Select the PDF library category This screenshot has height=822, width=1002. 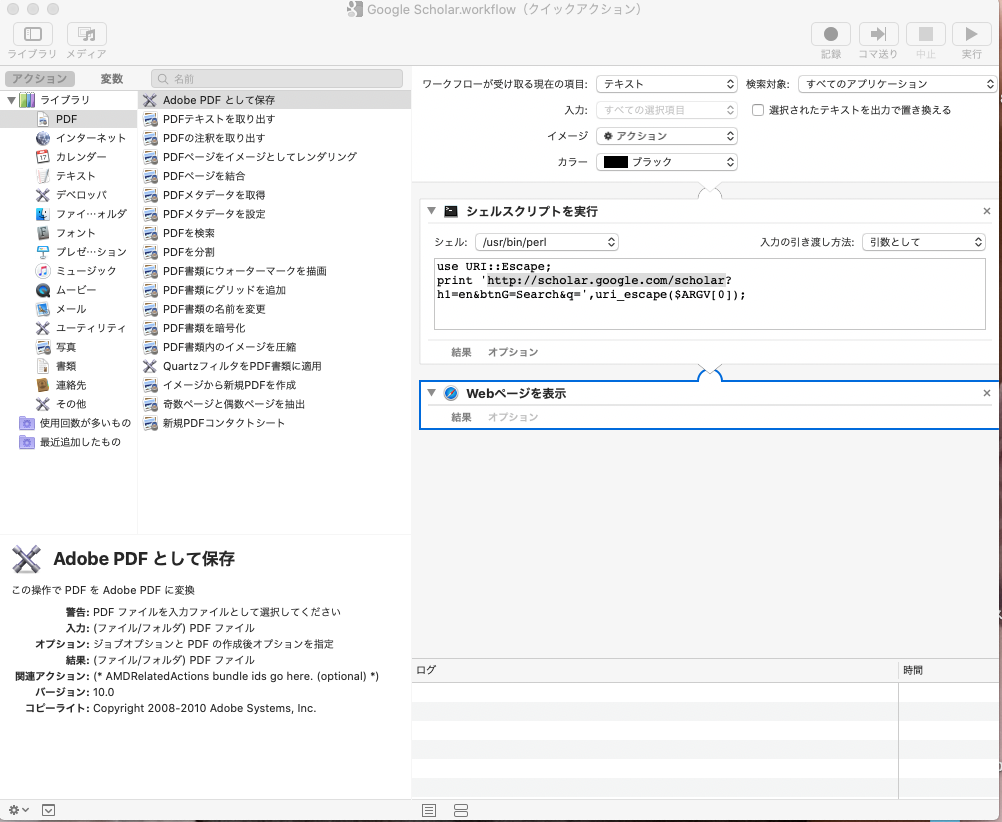(68, 119)
